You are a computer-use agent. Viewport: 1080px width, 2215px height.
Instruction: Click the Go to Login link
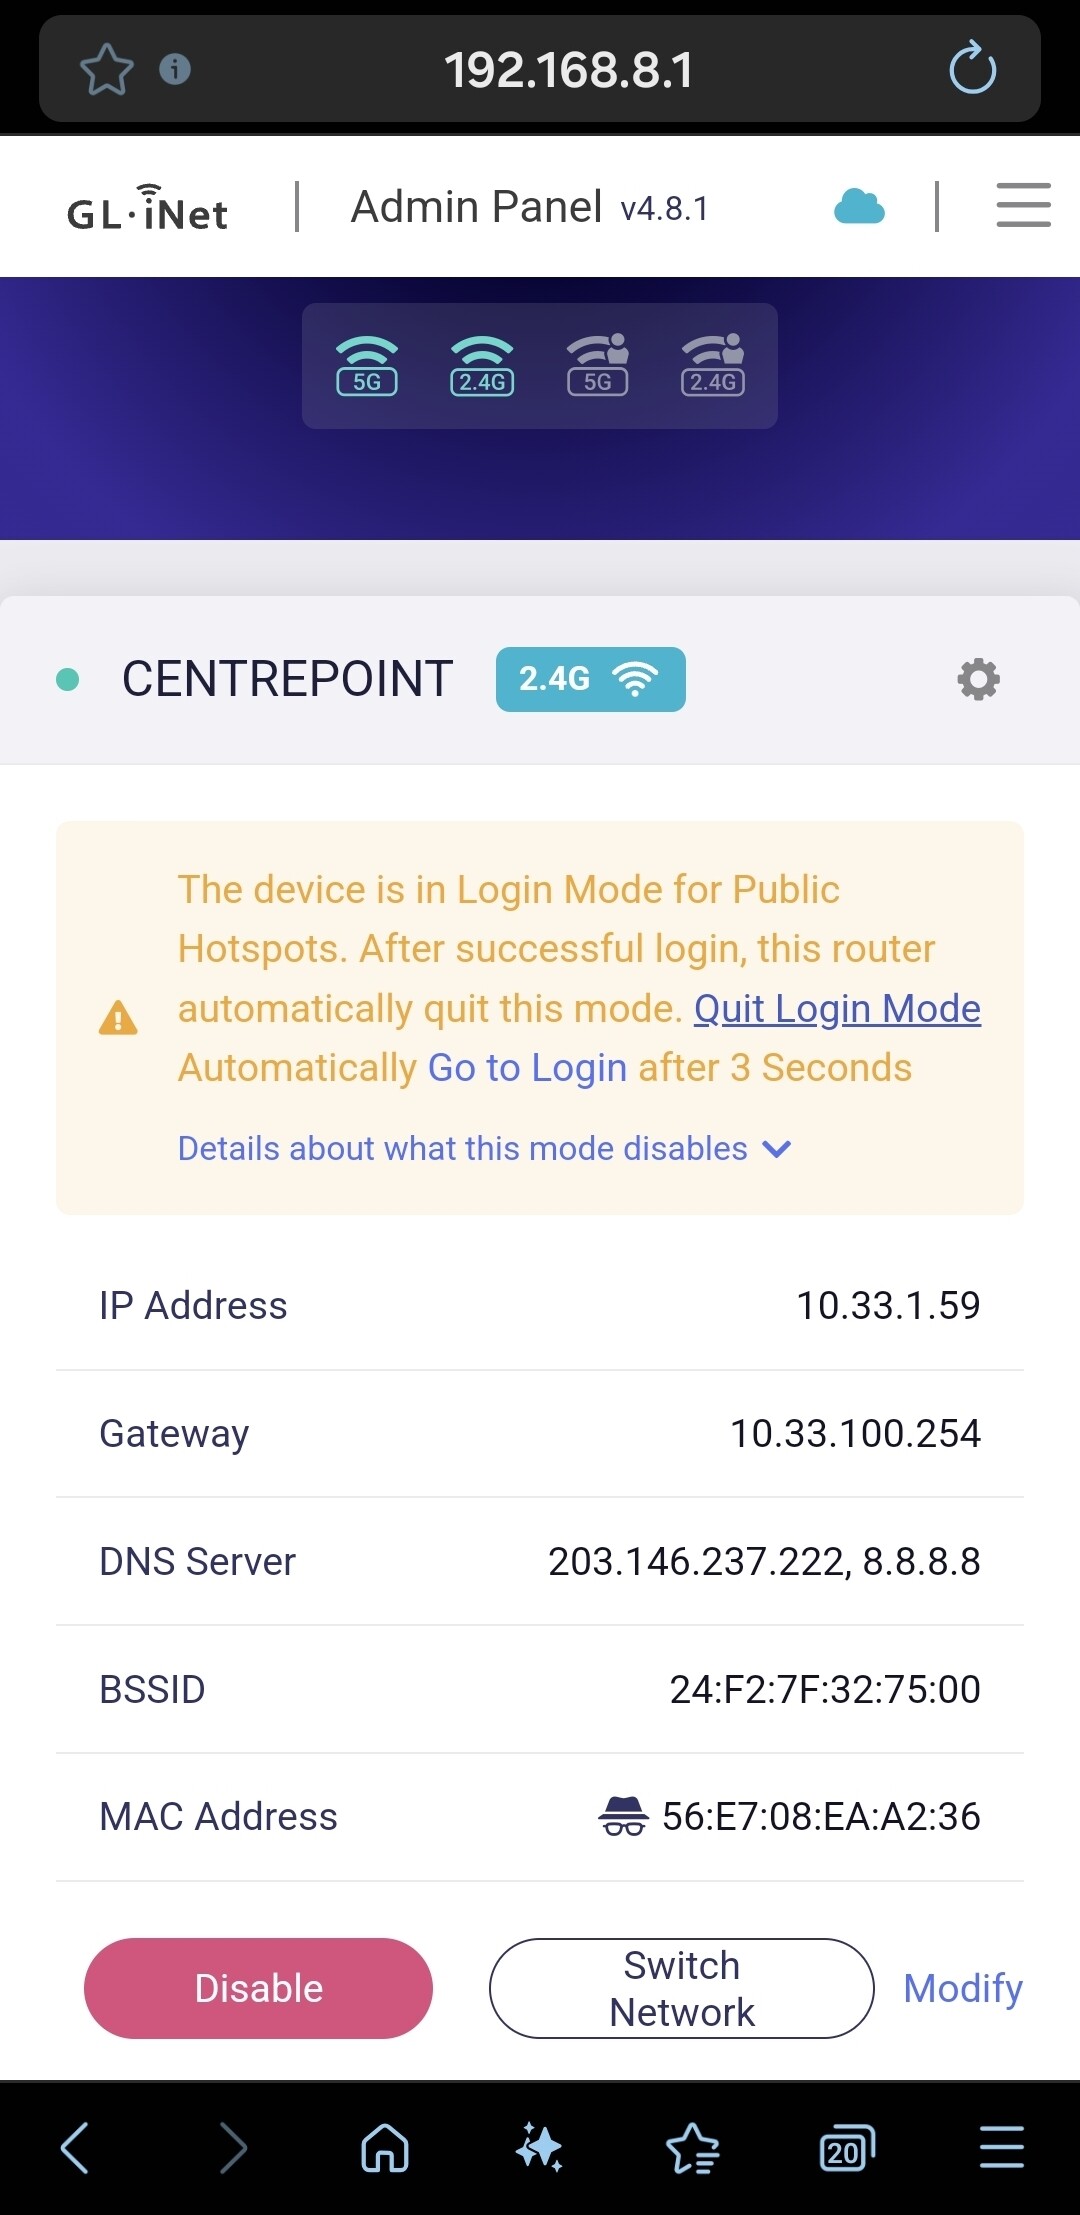coord(527,1068)
